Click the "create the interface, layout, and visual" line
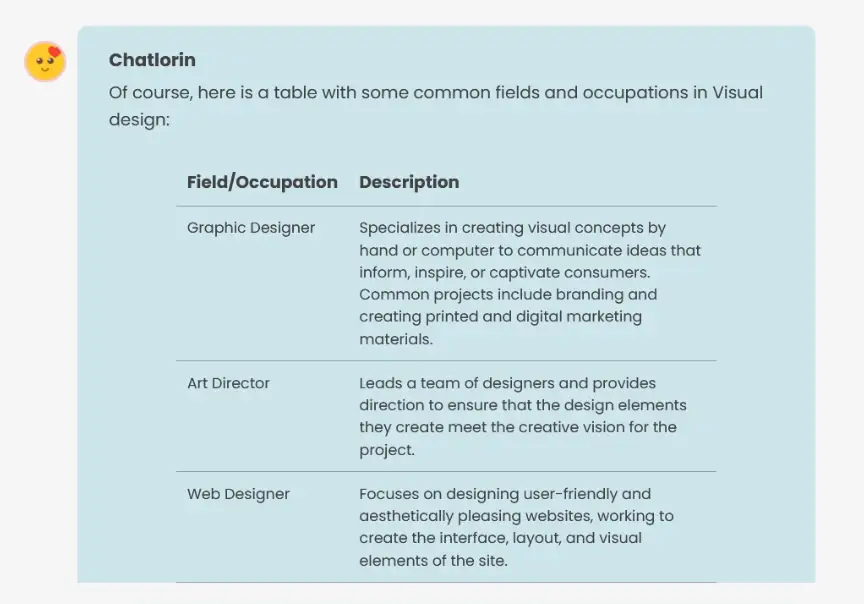 click(500, 538)
